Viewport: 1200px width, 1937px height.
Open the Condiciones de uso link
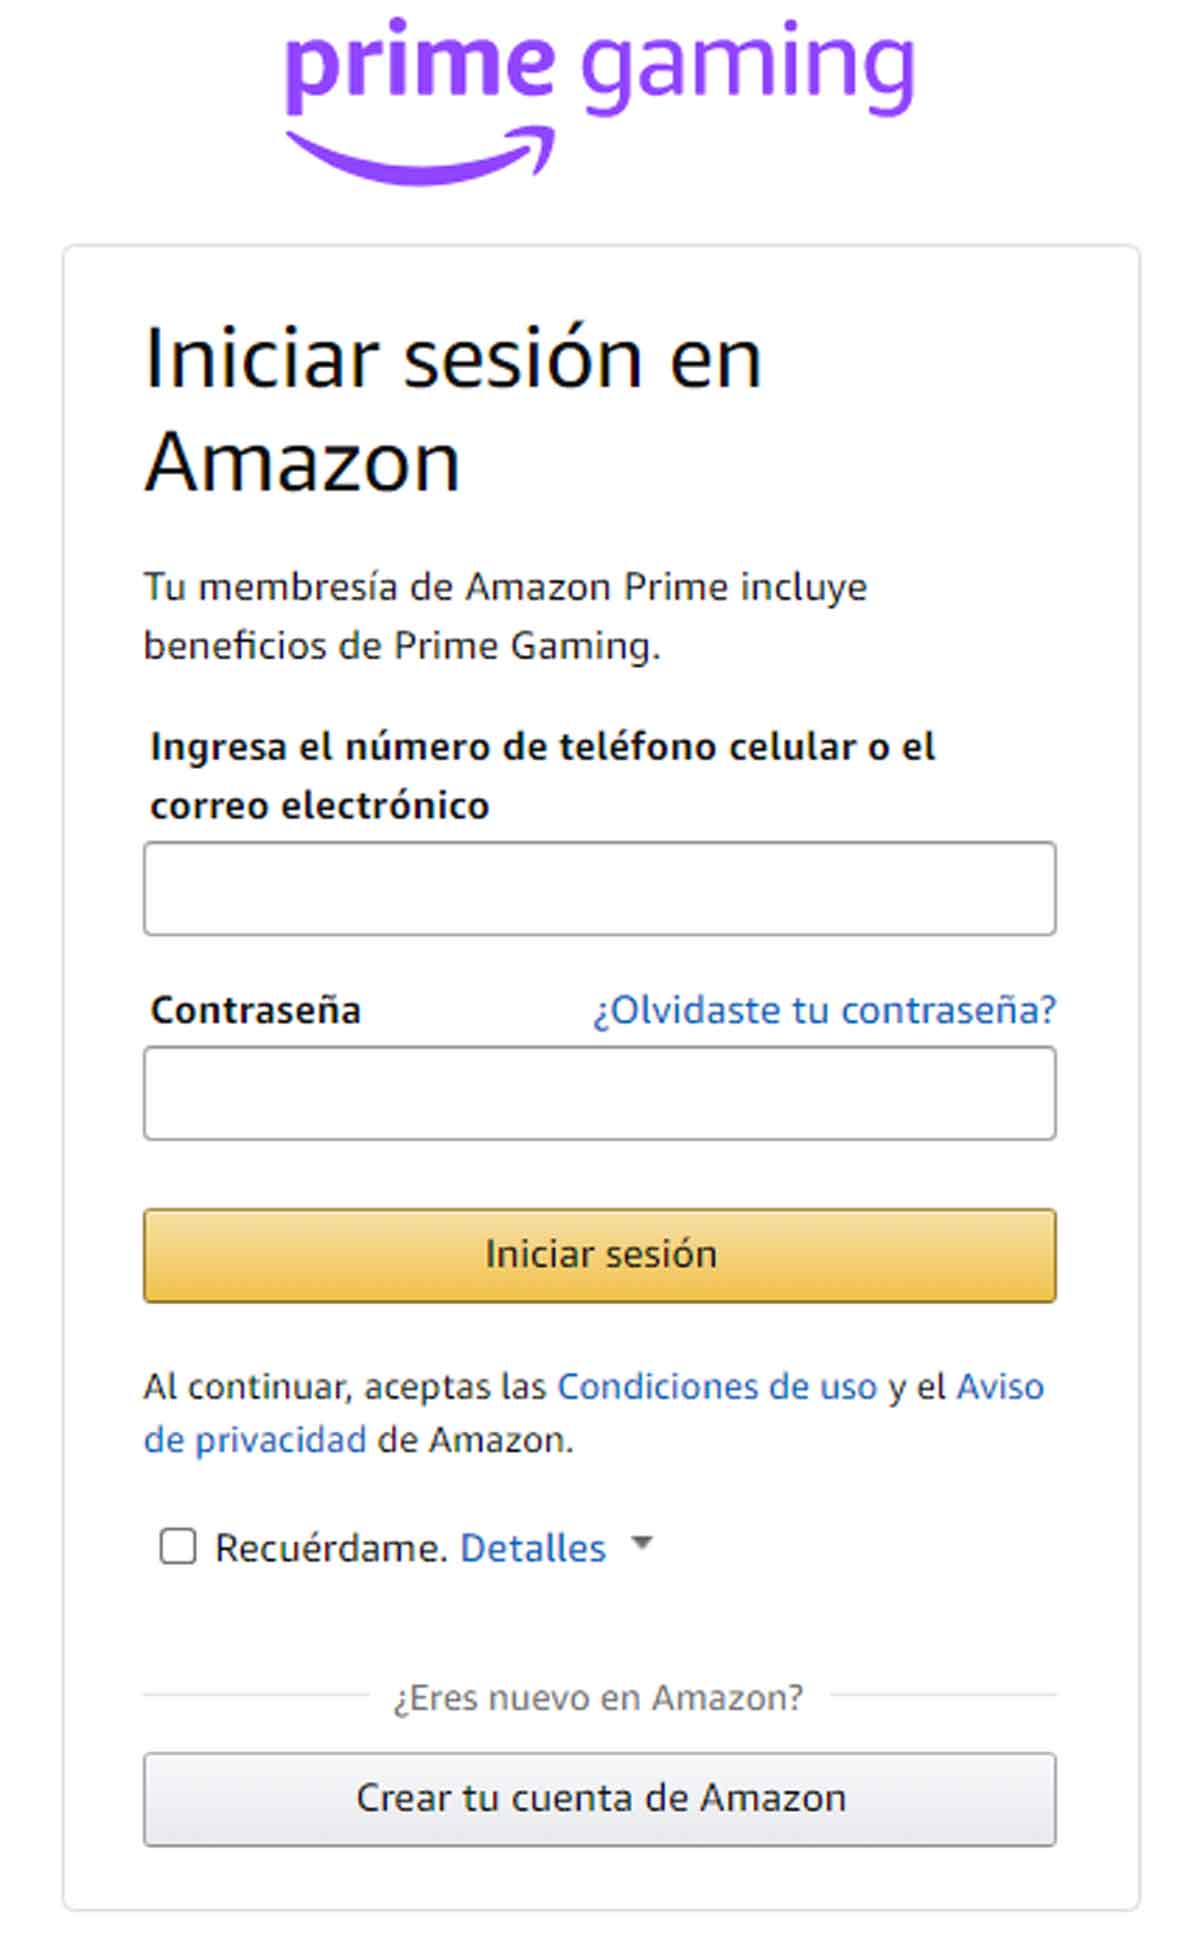pos(716,1387)
